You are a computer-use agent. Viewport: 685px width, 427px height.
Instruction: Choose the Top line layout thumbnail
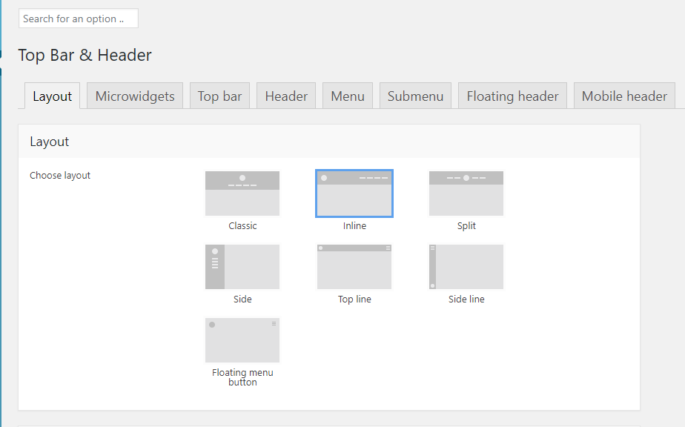(354, 267)
